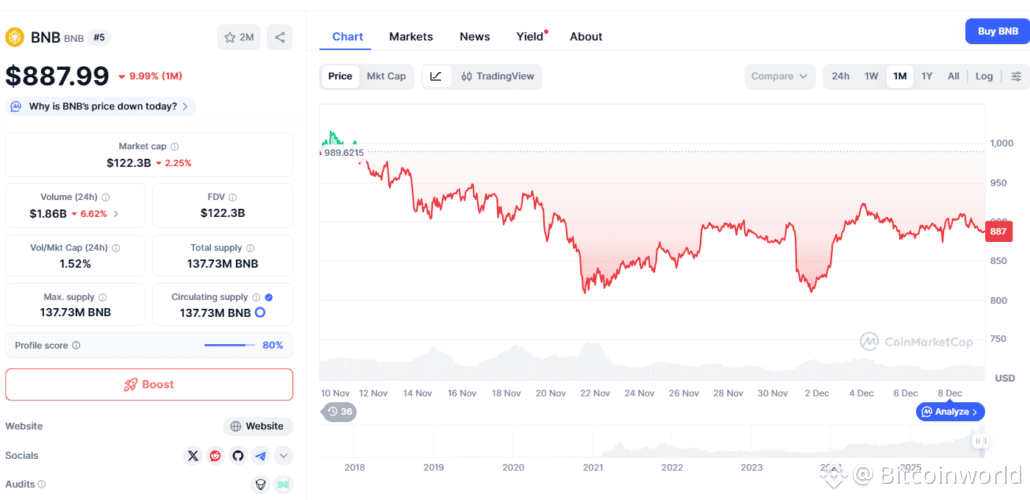This screenshot has height=500, width=1030.
Task: Add BNB to watchlist with star button
Action: [238, 37]
